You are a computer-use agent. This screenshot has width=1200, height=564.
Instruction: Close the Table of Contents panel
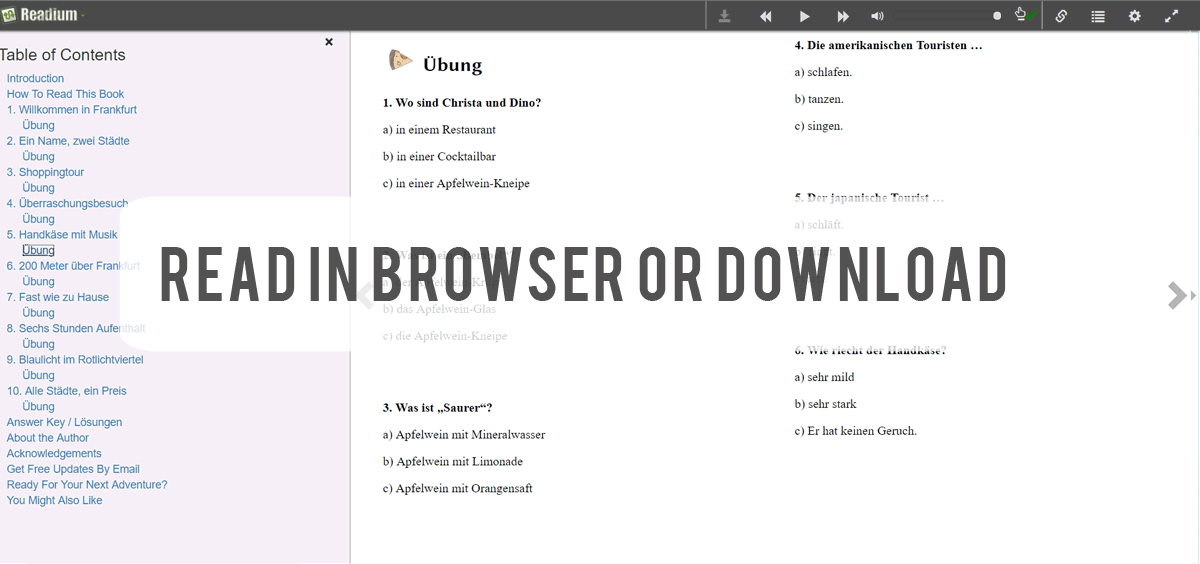point(329,42)
